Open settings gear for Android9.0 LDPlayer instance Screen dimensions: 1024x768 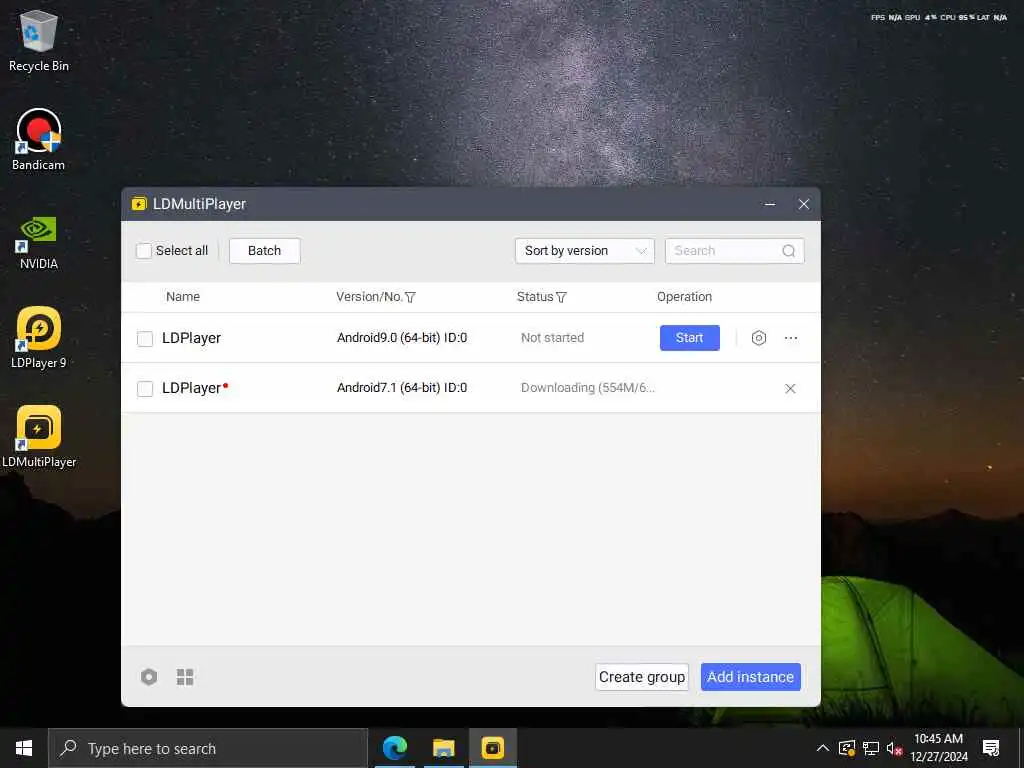coord(758,338)
